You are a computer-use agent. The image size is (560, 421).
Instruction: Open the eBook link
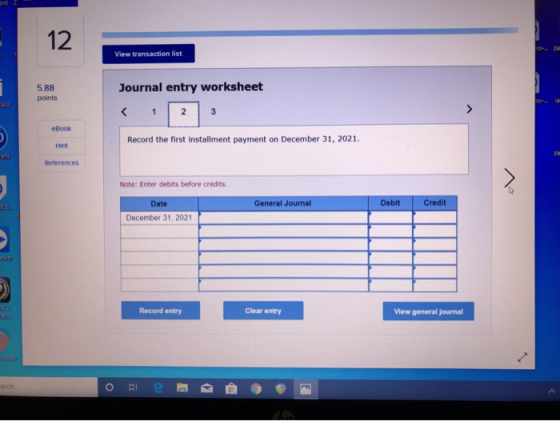pyautogui.click(x=61, y=129)
